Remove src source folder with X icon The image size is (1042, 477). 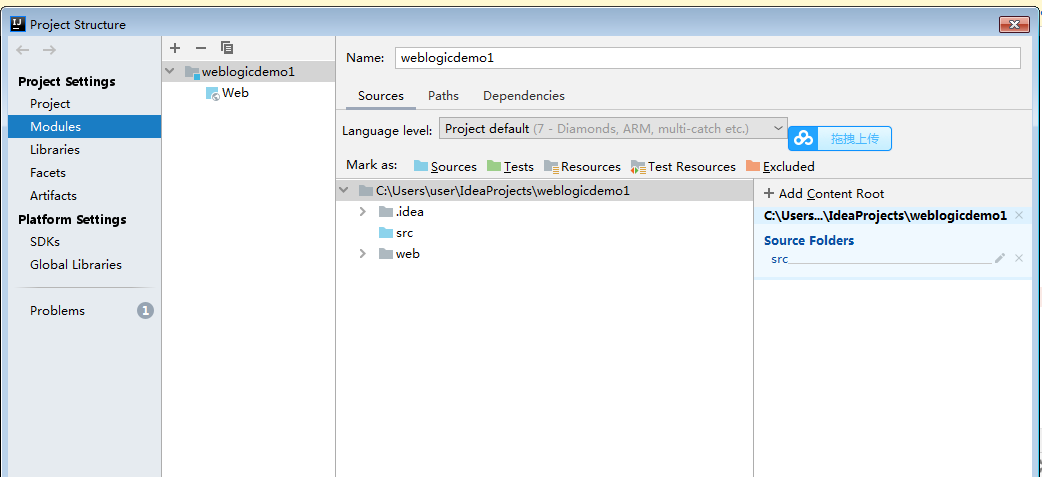pos(1019,258)
